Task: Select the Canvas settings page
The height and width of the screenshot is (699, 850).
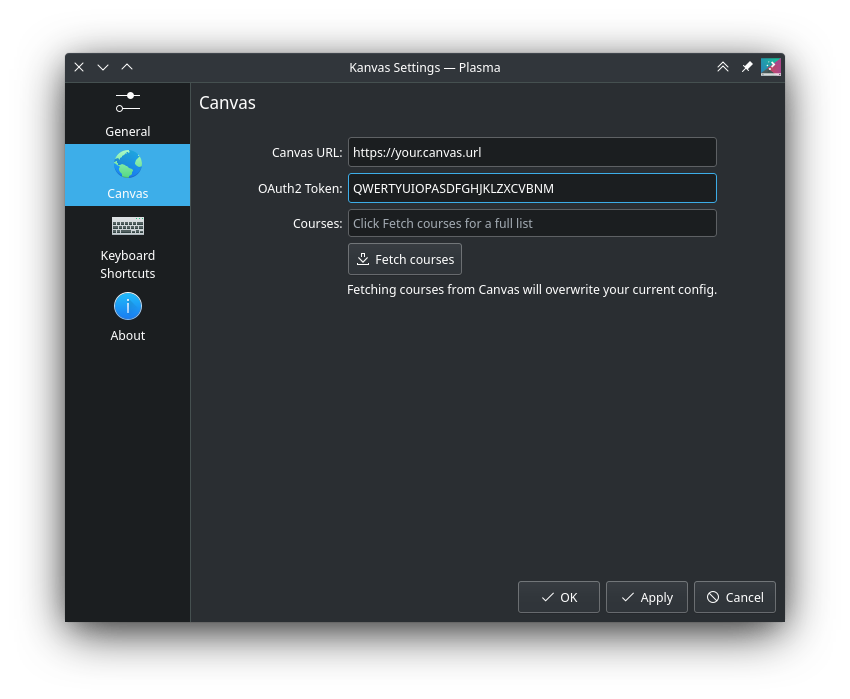Action: point(127,175)
